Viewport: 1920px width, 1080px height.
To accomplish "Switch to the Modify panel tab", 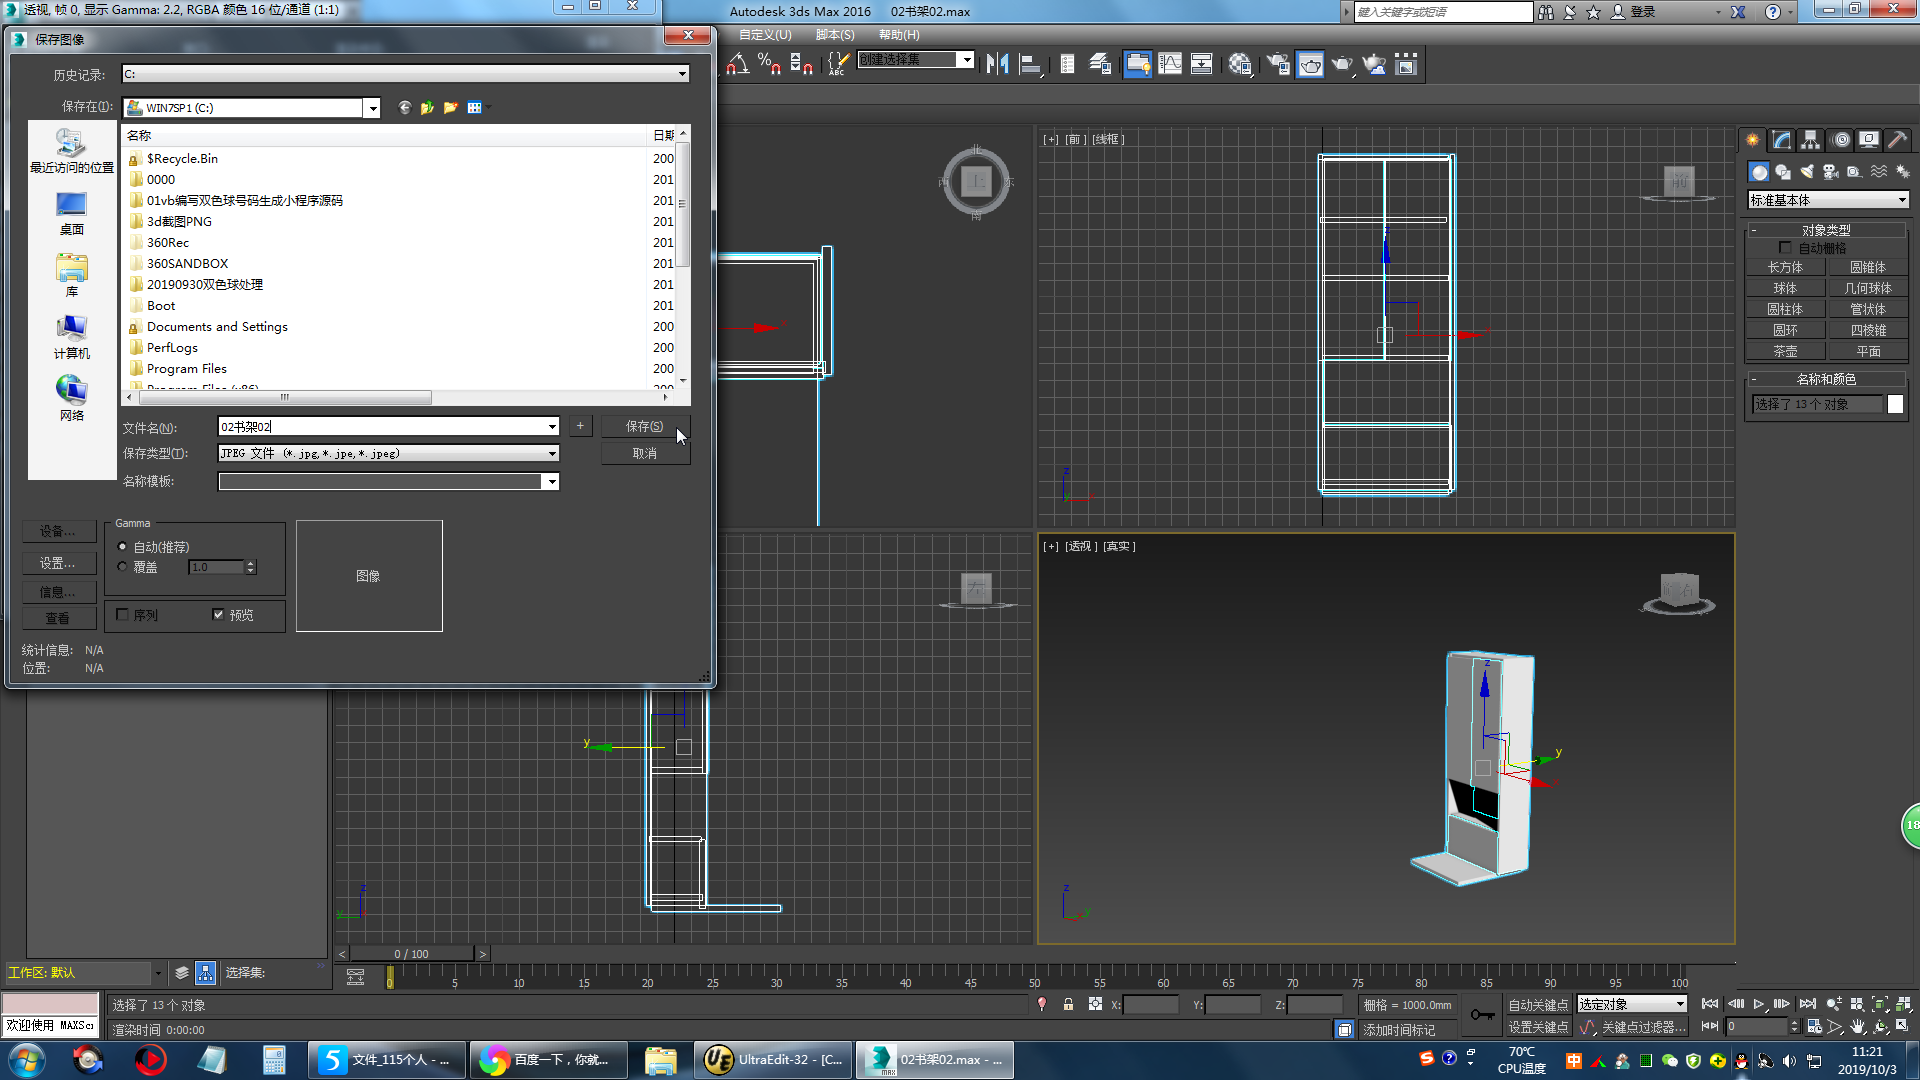I will (x=1782, y=140).
